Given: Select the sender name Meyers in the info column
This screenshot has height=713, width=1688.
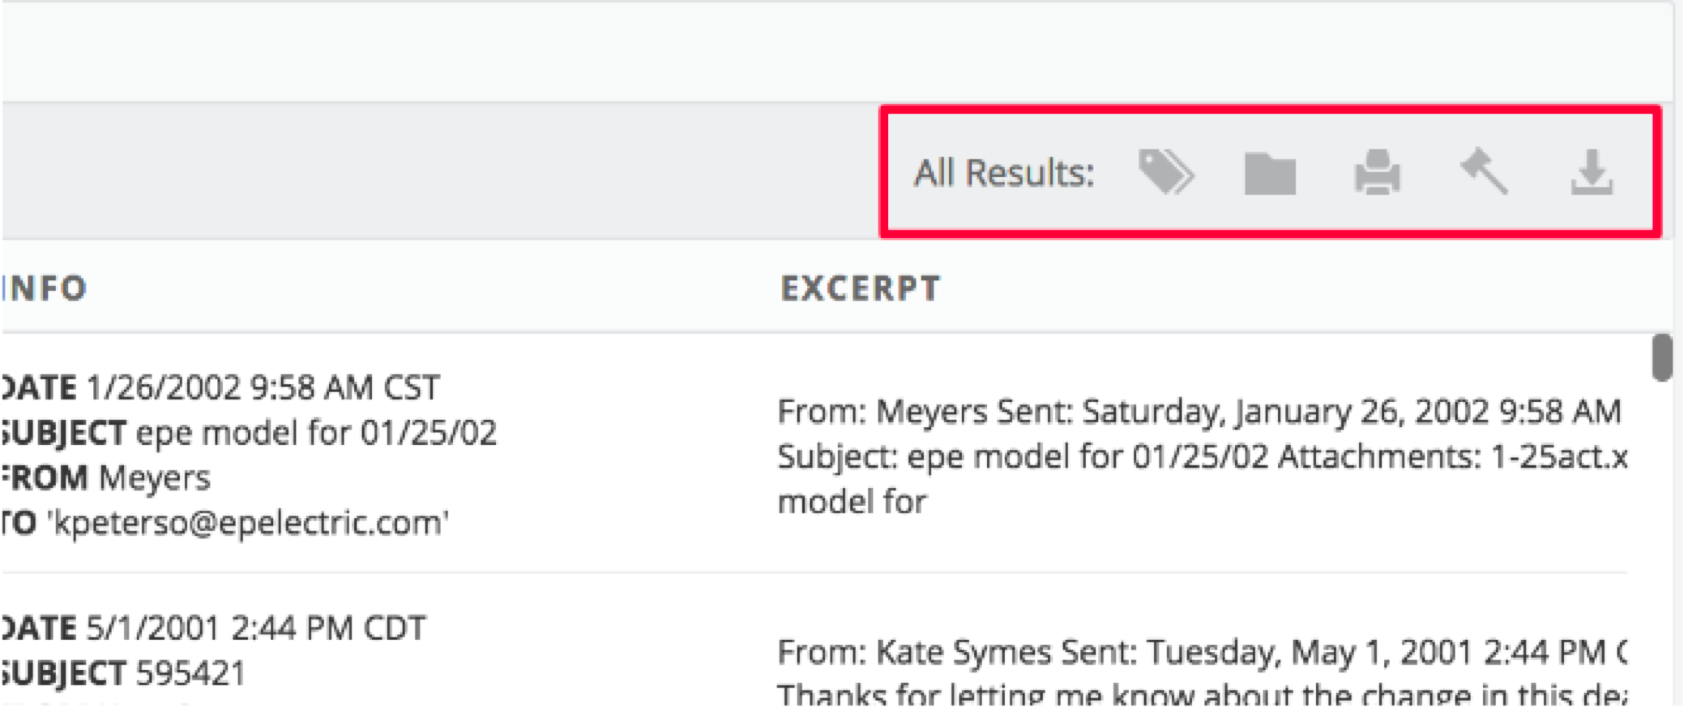Looking at the screenshot, I should point(155,478).
